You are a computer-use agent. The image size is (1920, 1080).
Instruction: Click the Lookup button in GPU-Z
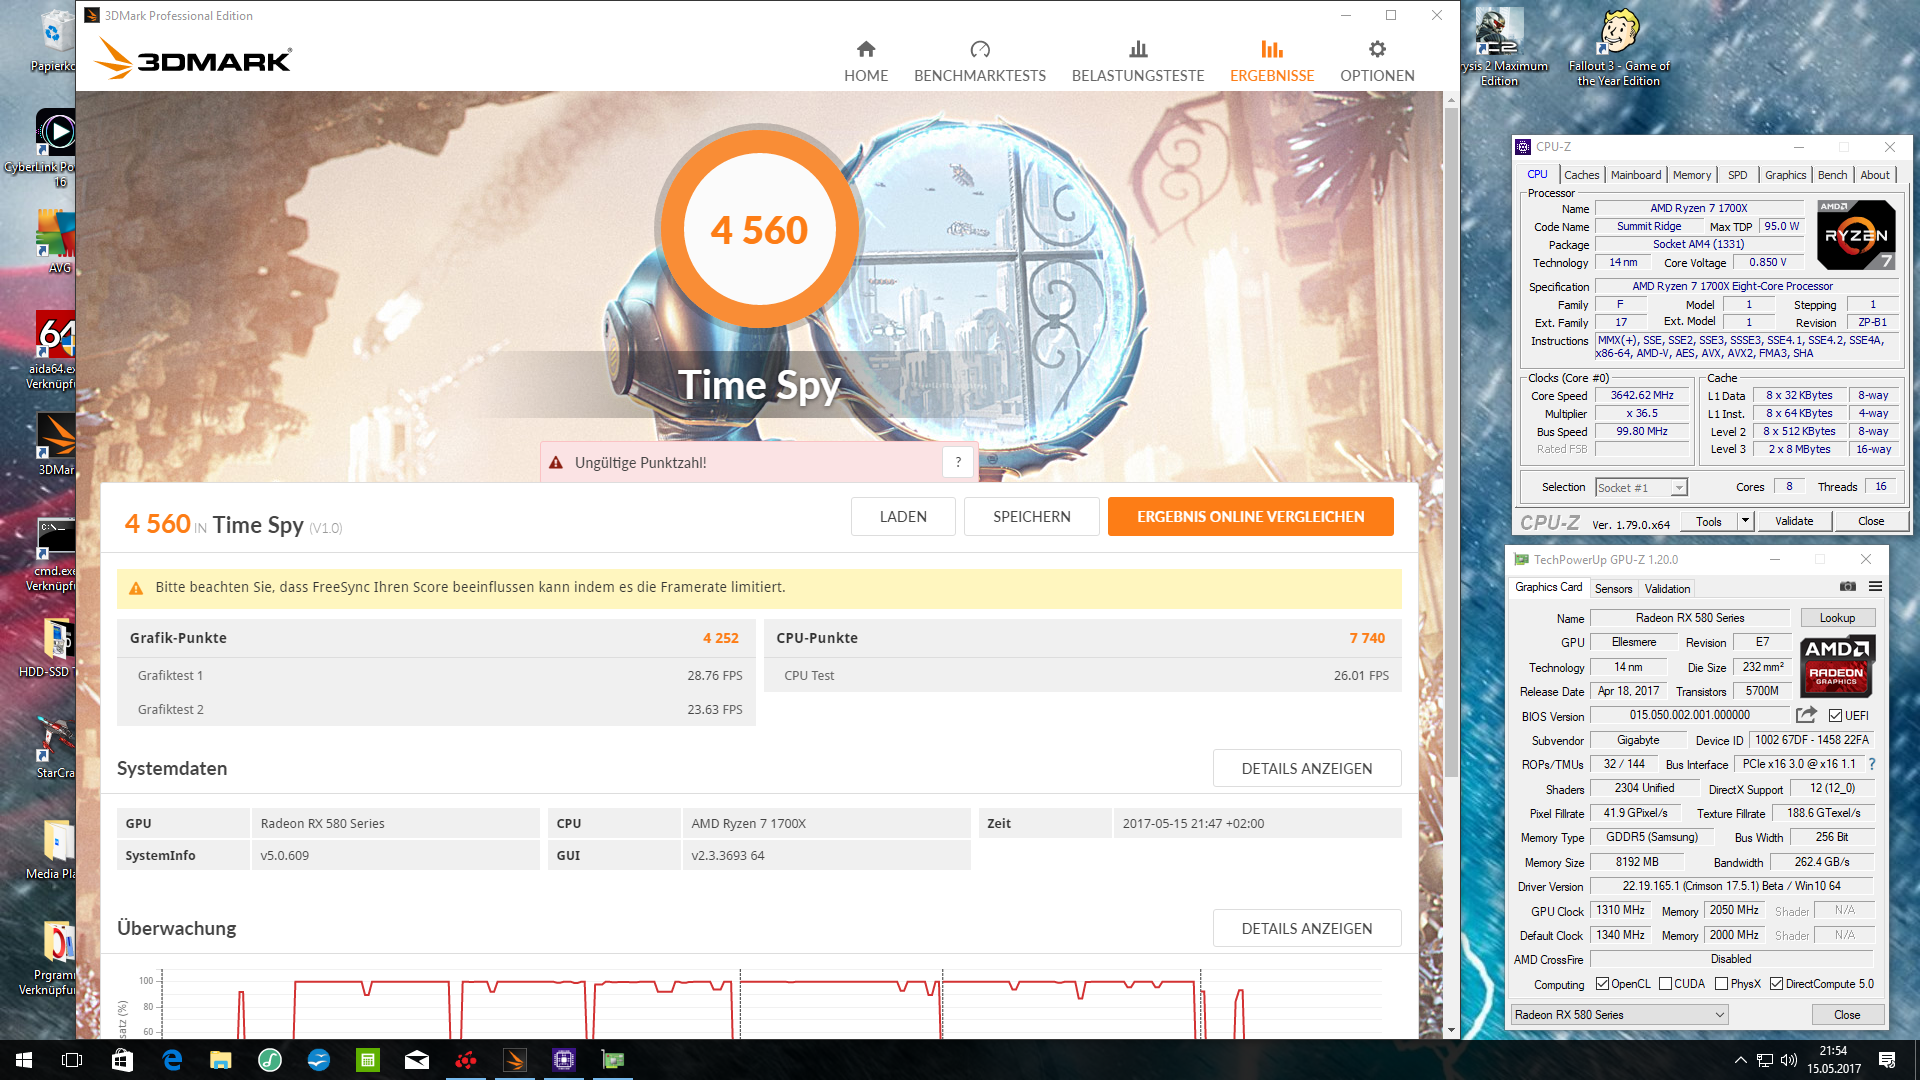tap(1837, 618)
